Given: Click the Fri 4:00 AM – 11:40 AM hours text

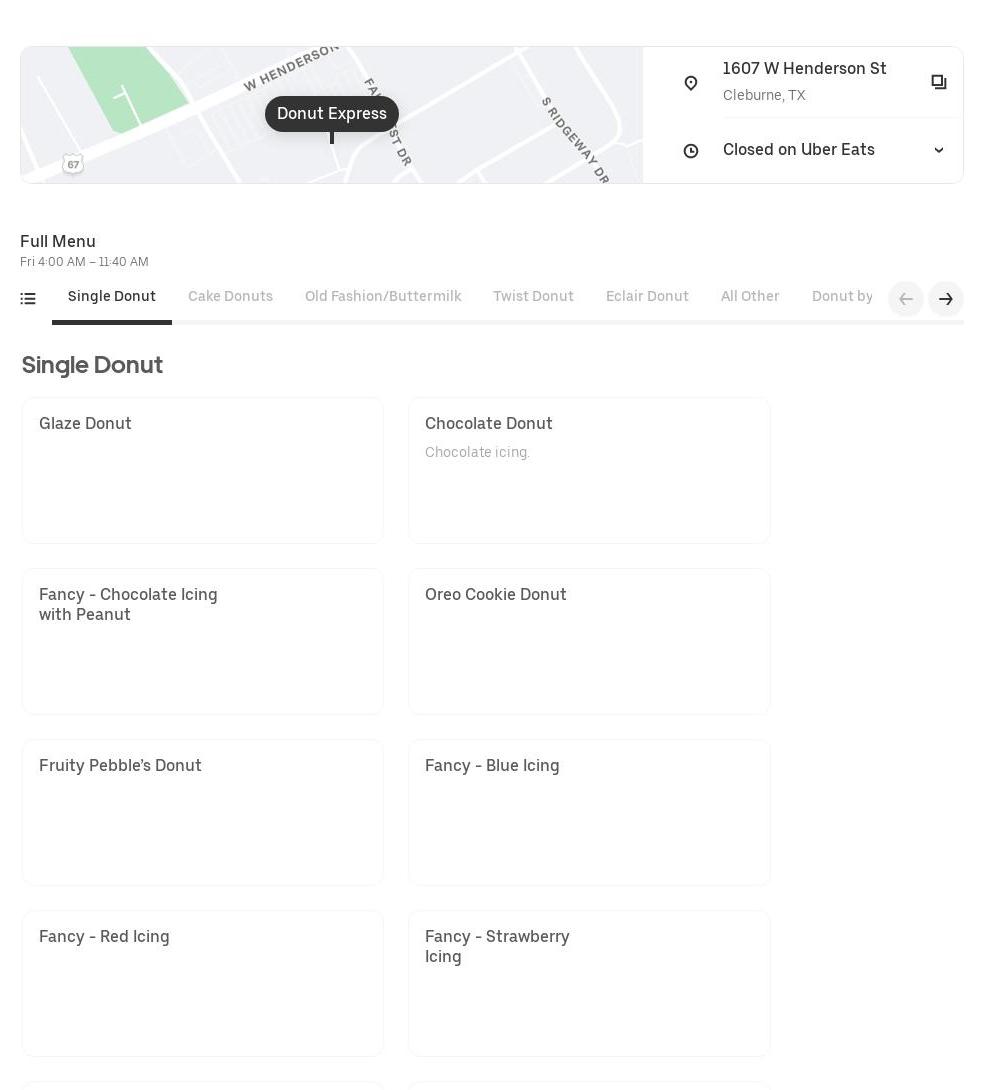Looking at the screenshot, I should (84, 262).
